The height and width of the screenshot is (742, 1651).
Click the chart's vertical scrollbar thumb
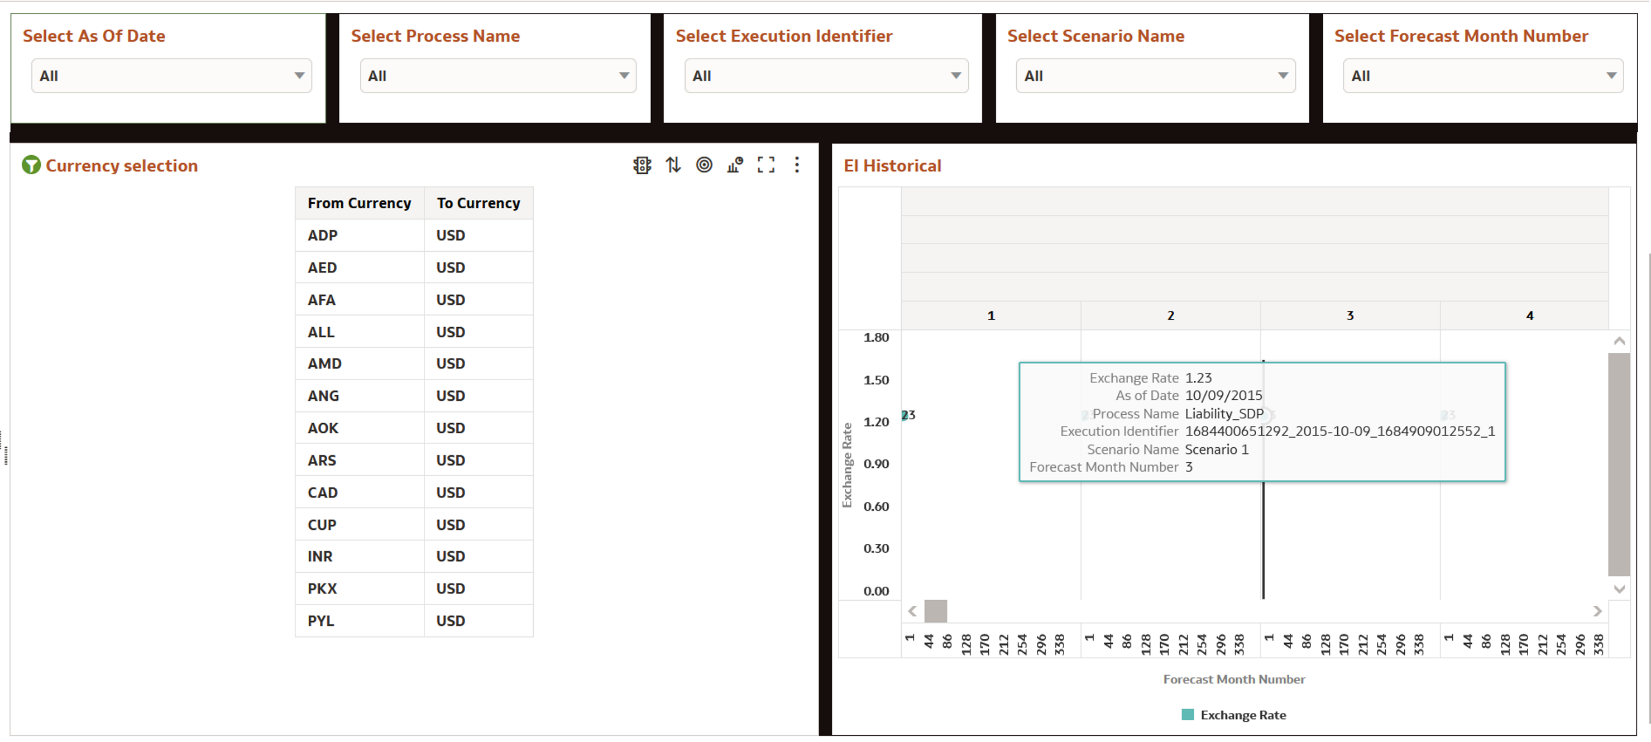1619,464
